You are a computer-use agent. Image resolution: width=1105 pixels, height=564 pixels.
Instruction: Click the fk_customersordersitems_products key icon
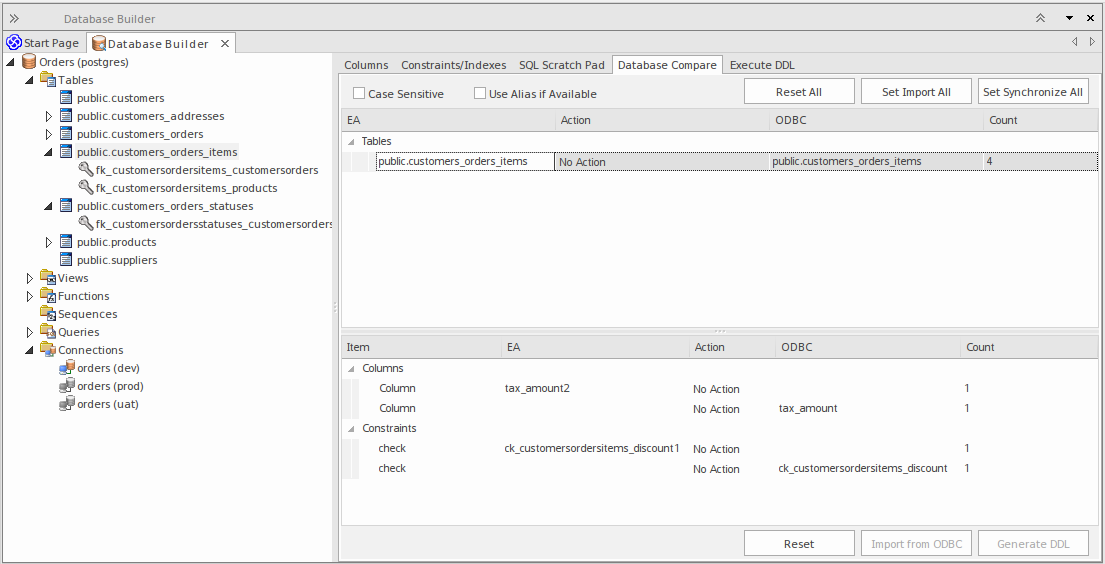[86, 188]
